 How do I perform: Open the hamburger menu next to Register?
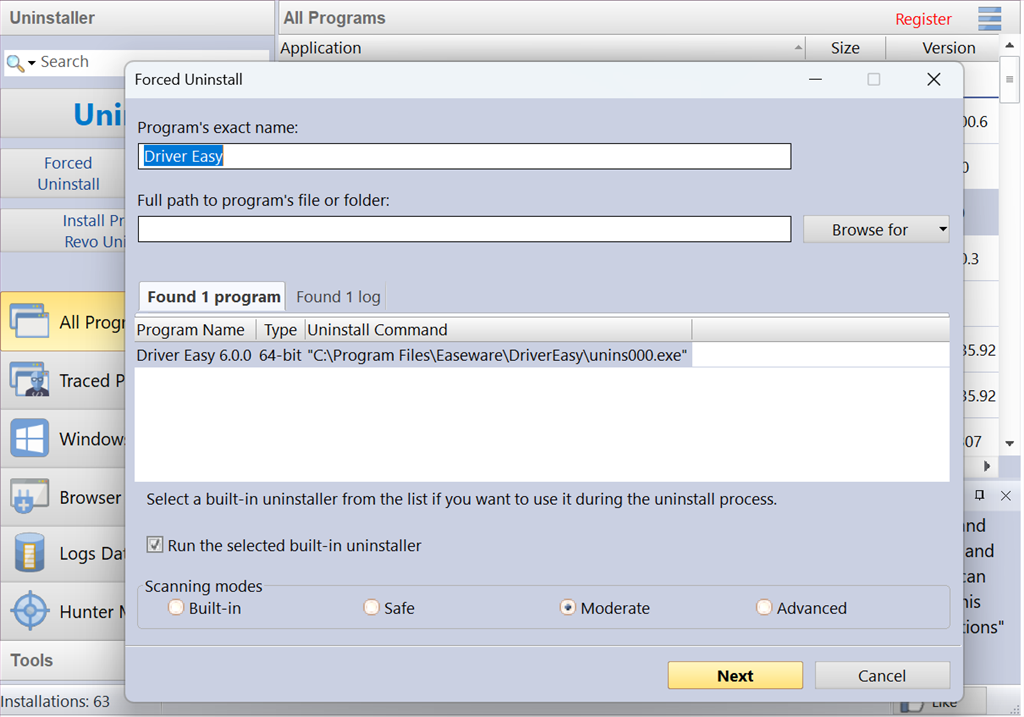click(x=989, y=18)
